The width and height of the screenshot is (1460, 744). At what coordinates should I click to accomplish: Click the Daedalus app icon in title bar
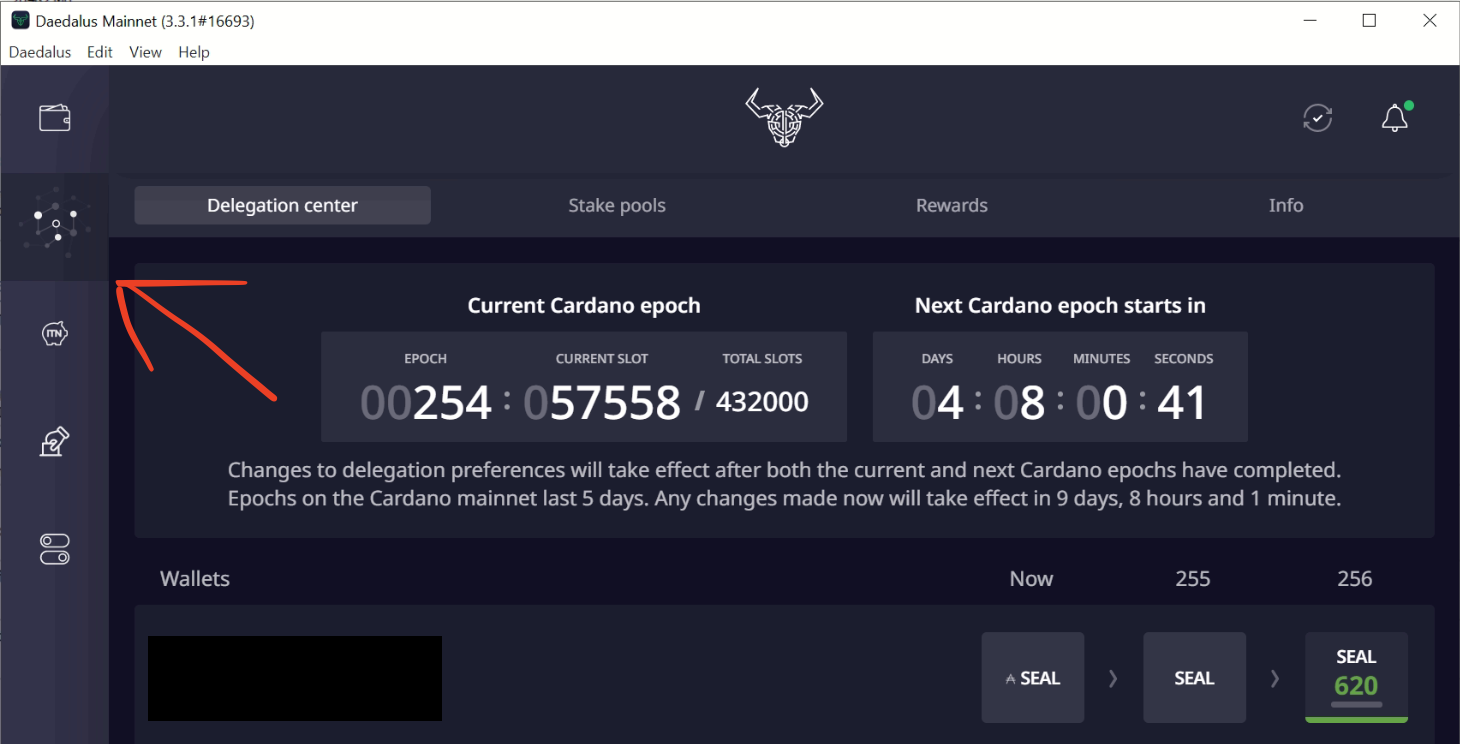click(x=20, y=21)
